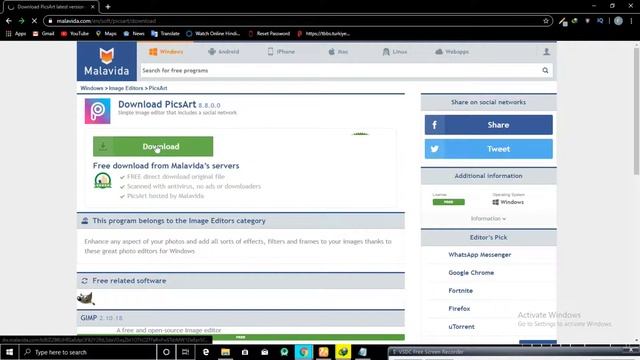Image resolution: width=640 pixels, height=360 pixels.
Task: Click the PicsArt app logo icon
Action: tap(98, 111)
